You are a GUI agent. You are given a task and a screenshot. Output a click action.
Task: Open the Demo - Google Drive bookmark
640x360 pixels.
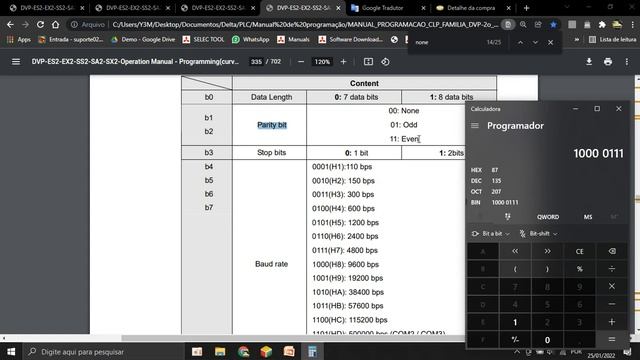pyautogui.click(x=143, y=40)
